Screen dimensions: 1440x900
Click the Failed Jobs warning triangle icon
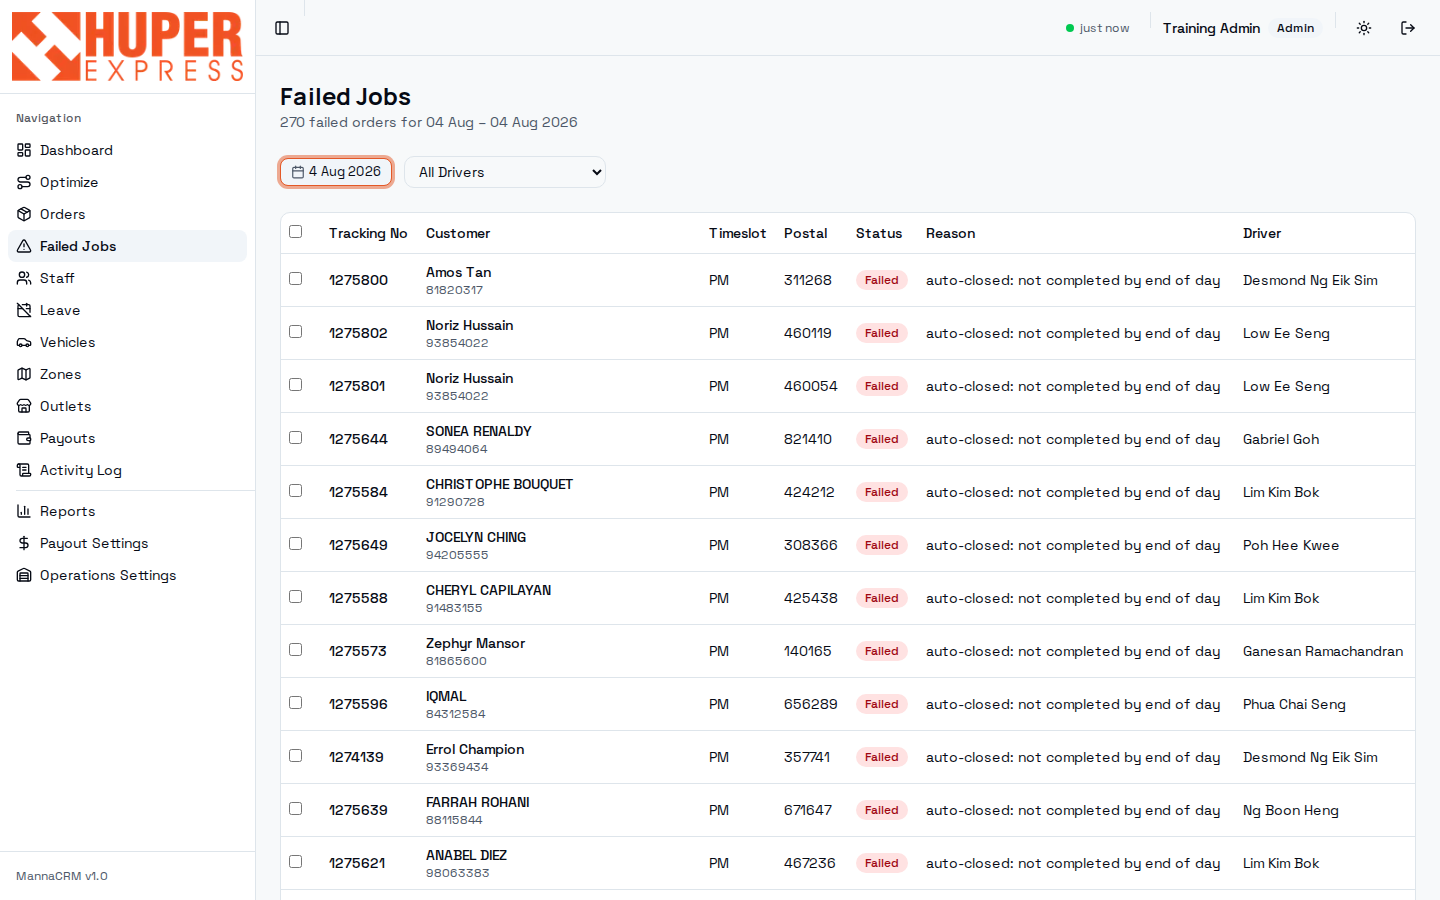tap(24, 246)
